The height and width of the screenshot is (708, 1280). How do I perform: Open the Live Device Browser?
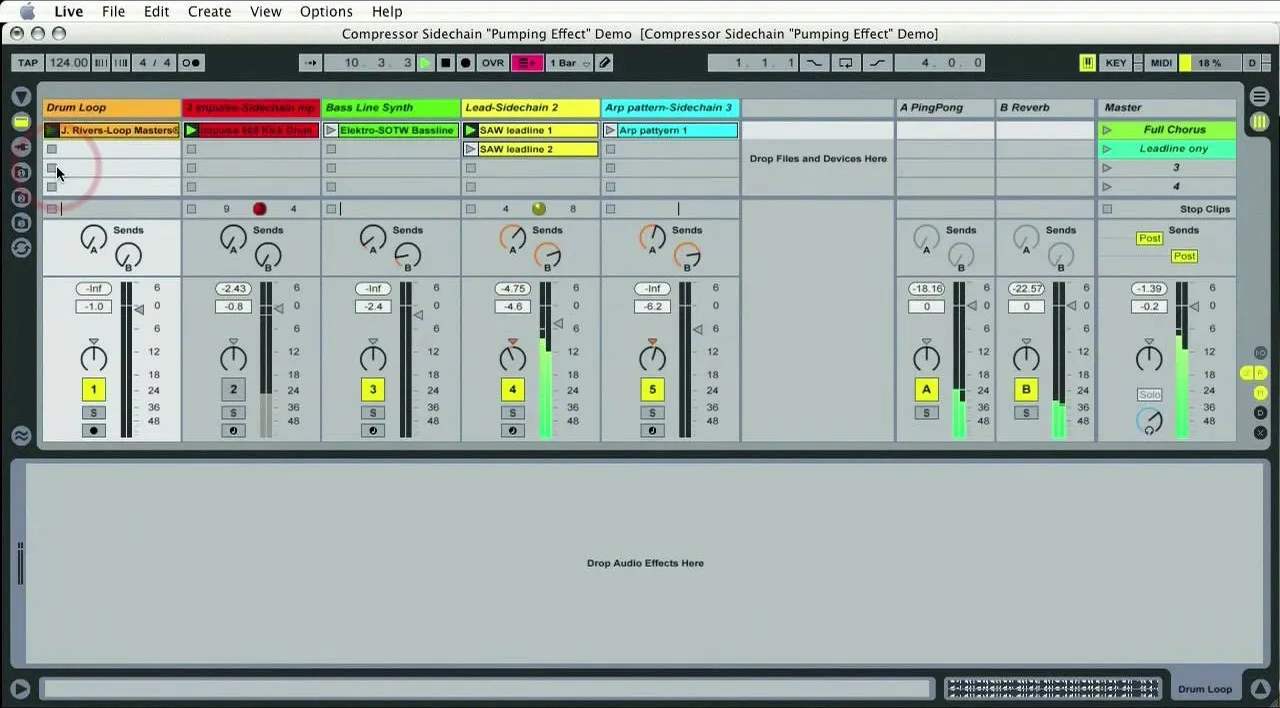21,122
